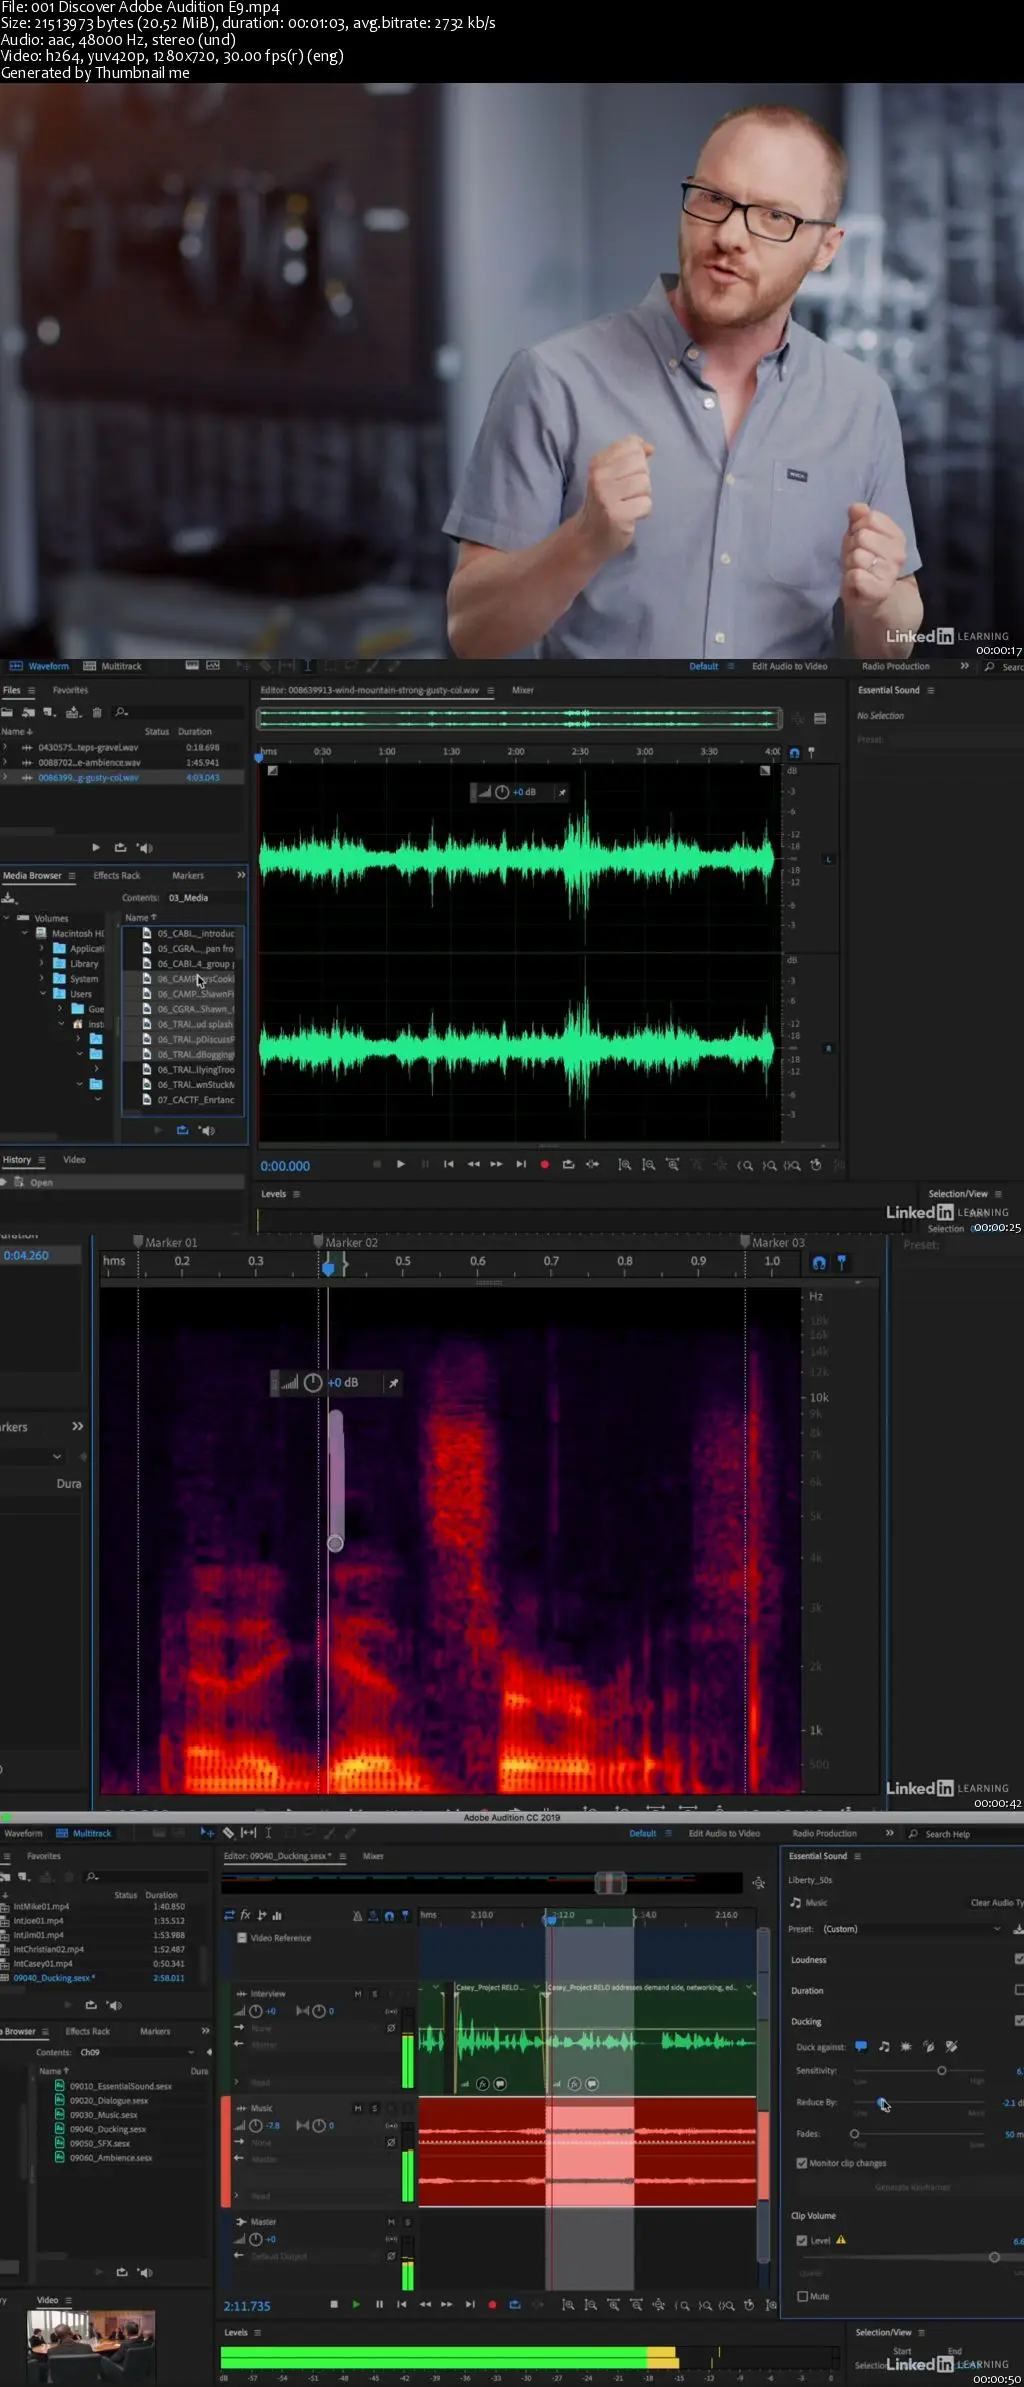Viewport: 1024px width, 2387px height.
Task: Duck against Ambience clips icon
Action: pos(929,2047)
